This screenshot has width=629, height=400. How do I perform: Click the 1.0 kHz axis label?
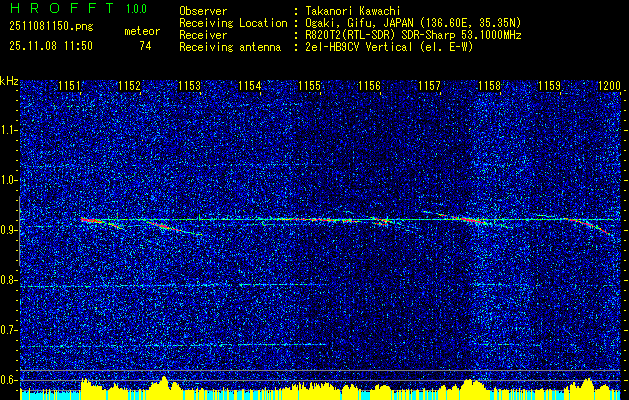[x=9, y=181]
